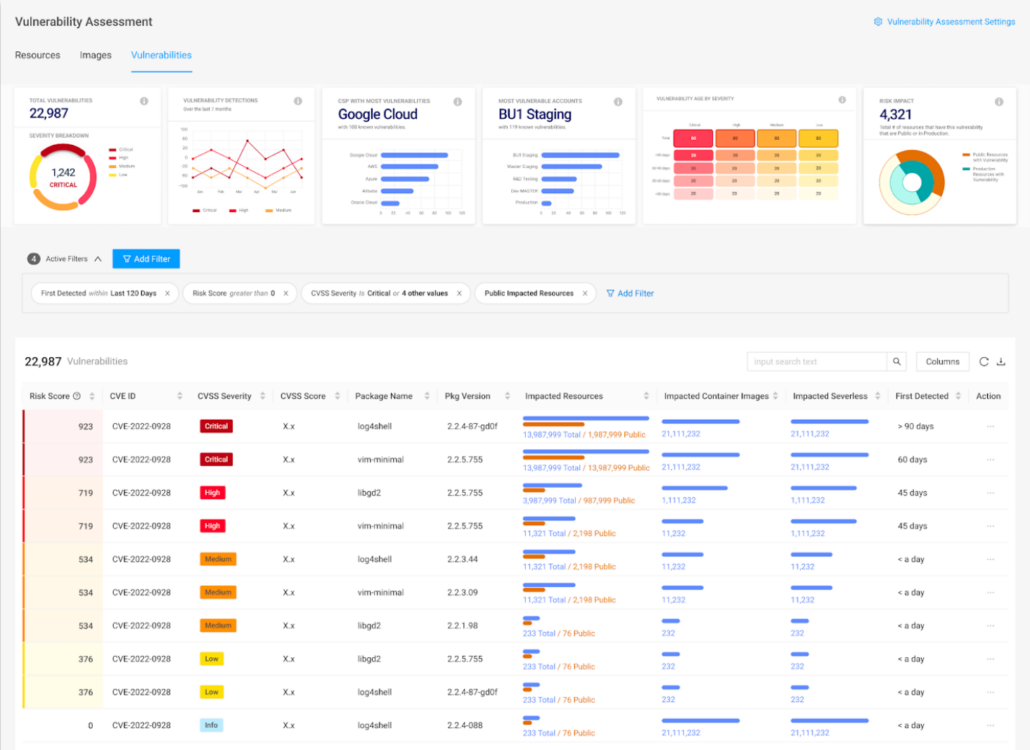Click the info icon on Risk Impact card

(x=1000, y=101)
